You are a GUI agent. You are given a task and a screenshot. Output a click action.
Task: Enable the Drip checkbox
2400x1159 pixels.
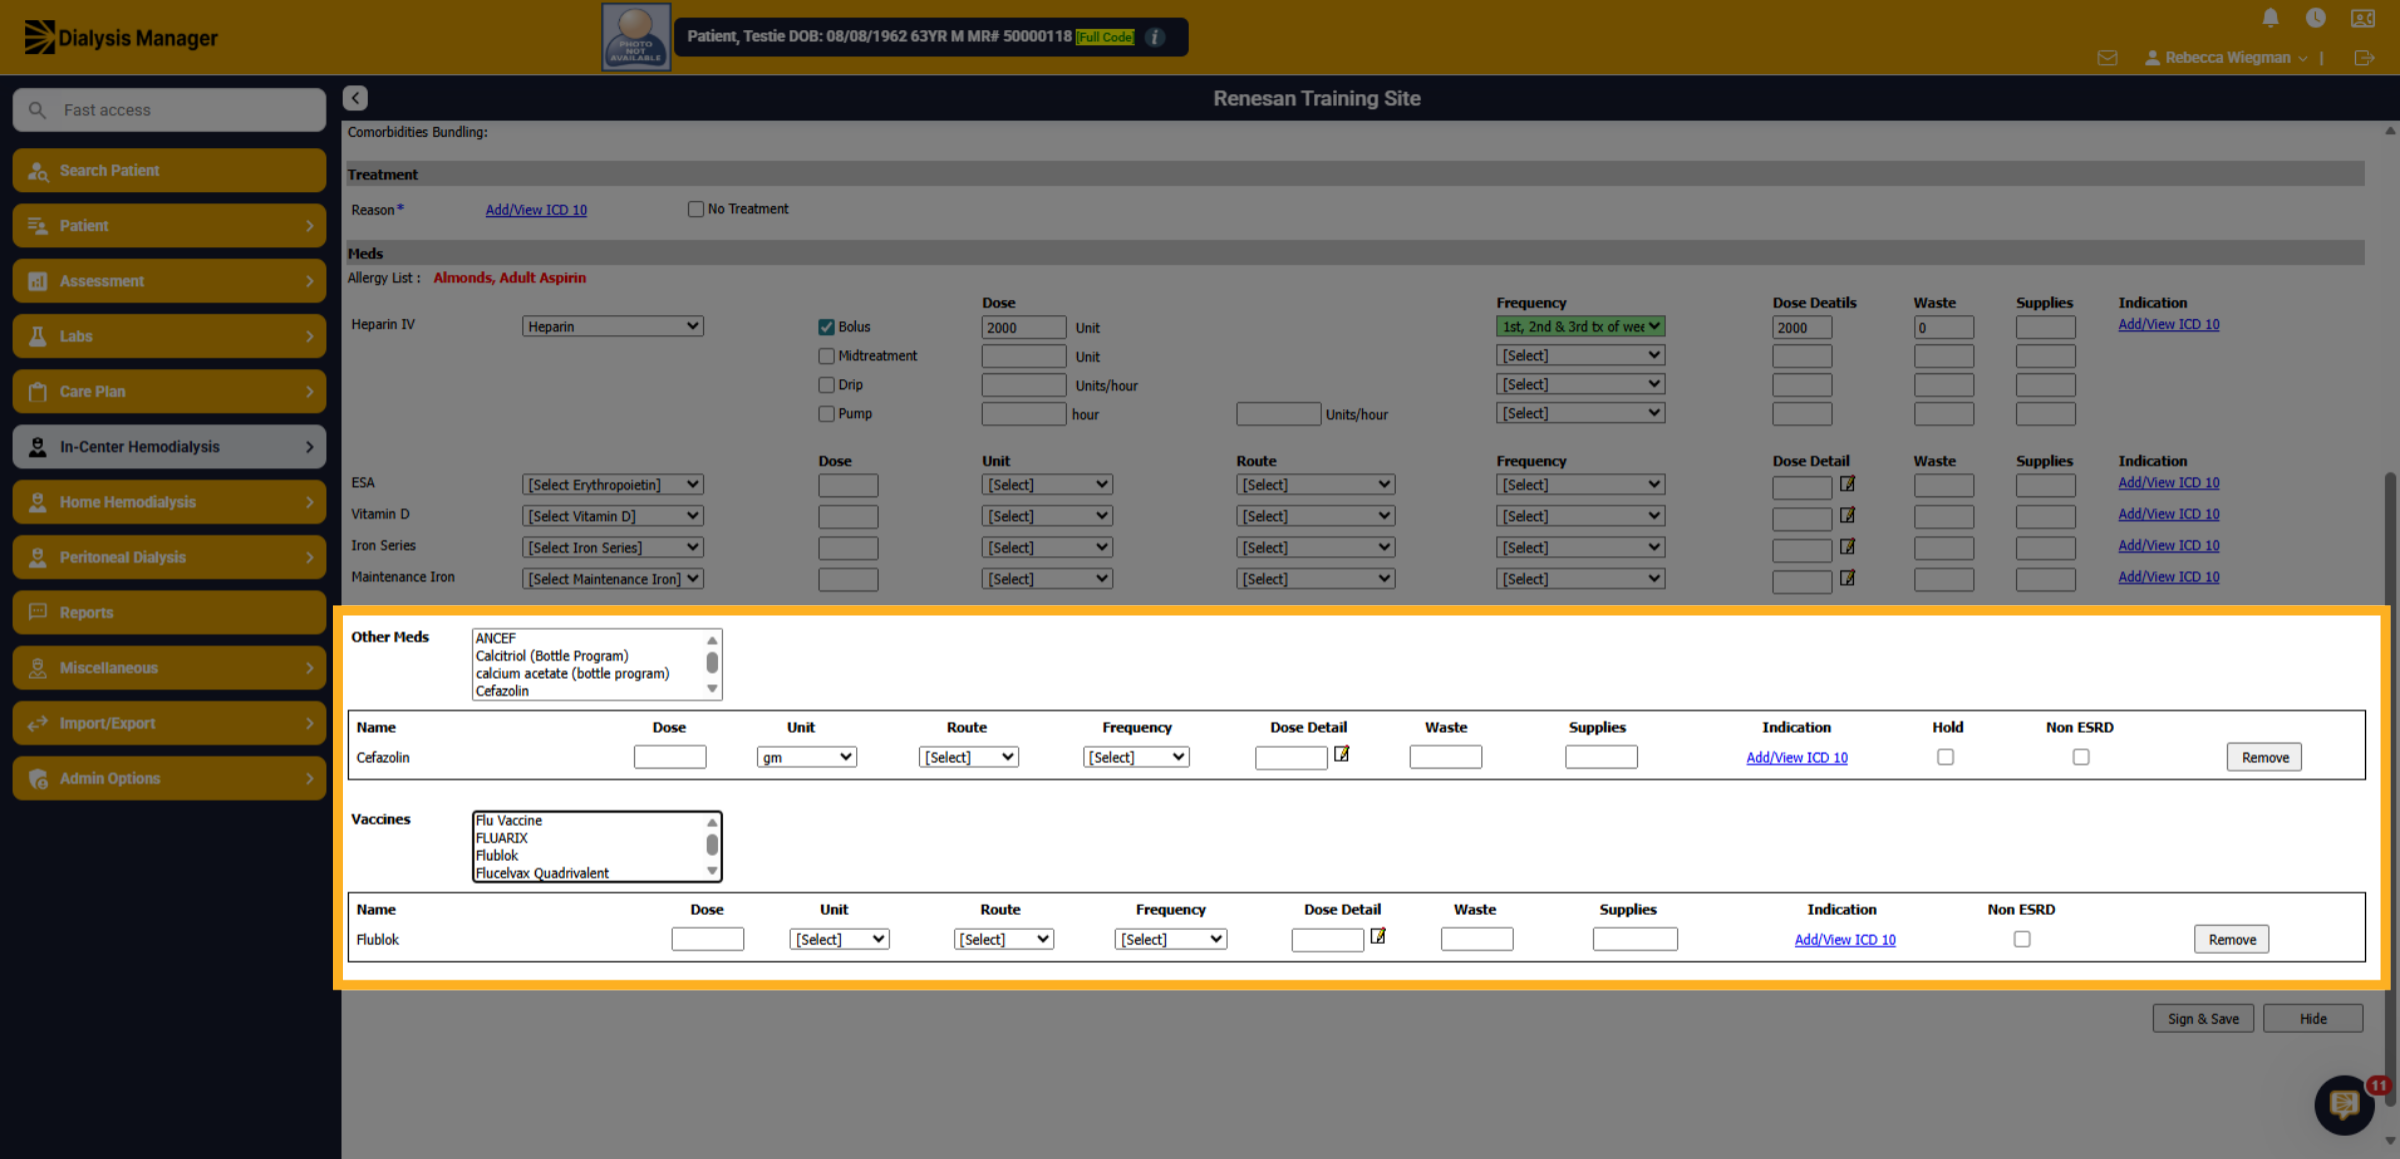coord(826,385)
